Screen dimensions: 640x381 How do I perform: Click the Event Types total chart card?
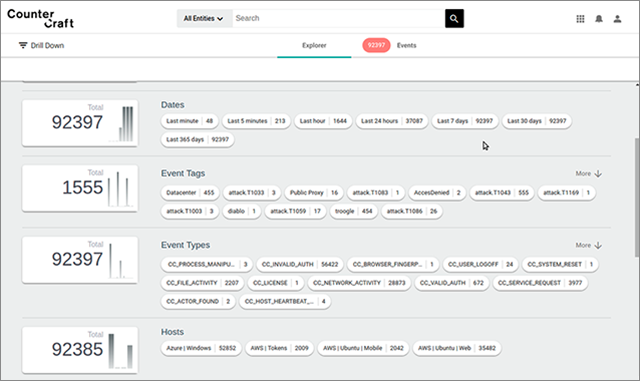pyautogui.click(x=80, y=260)
